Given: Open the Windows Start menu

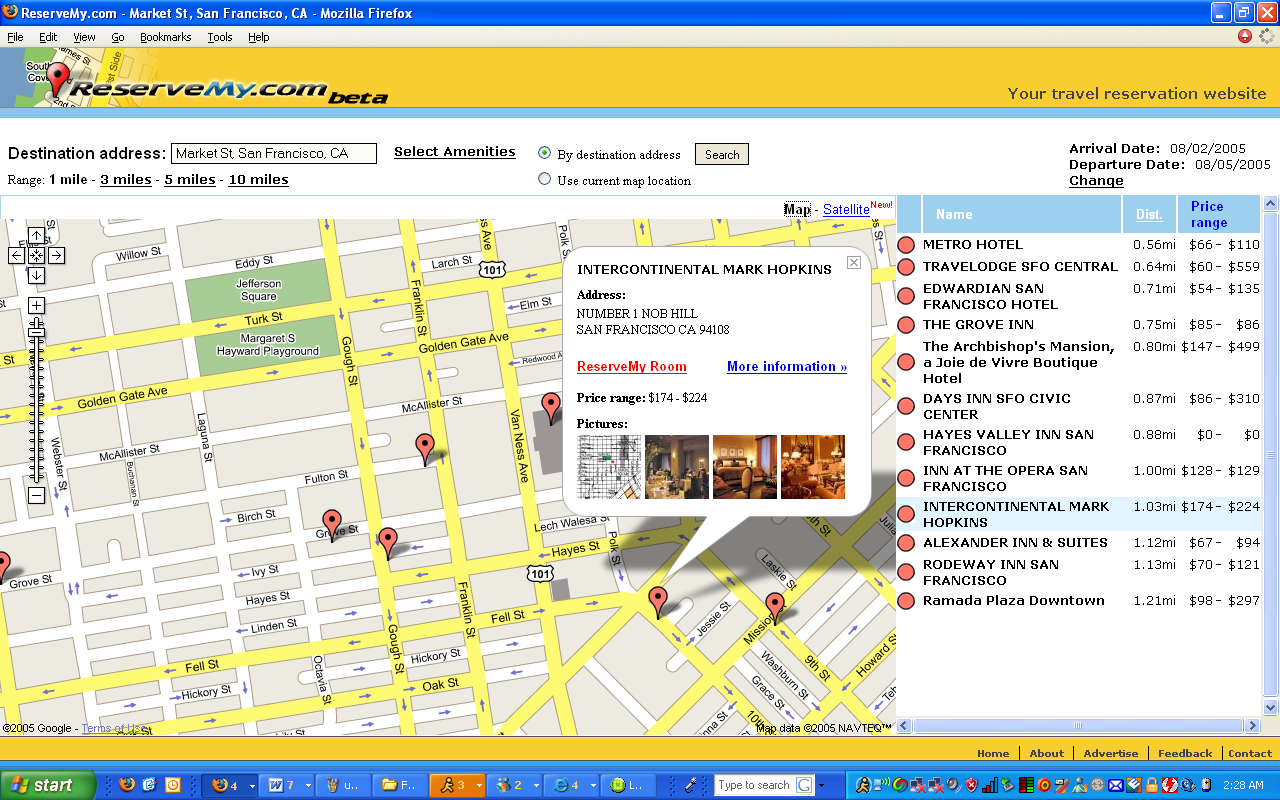Looking at the screenshot, I should (x=48, y=785).
